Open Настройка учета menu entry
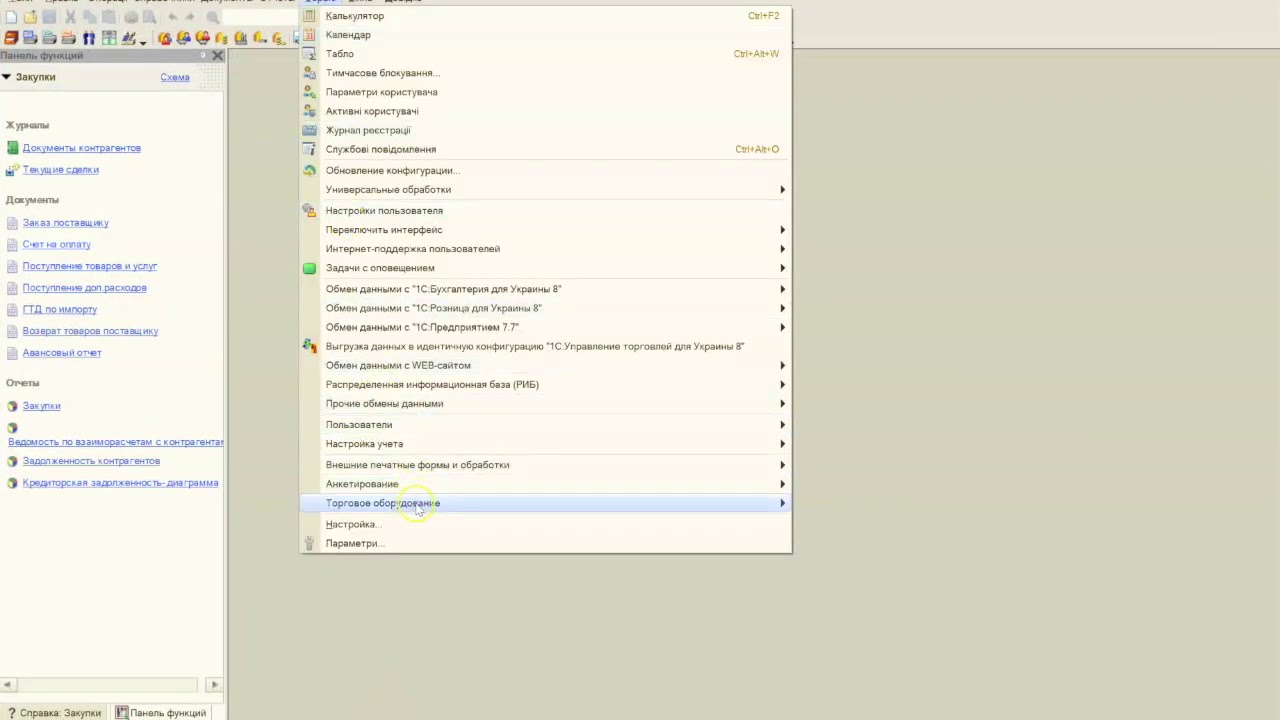1280x720 pixels. coord(546,444)
